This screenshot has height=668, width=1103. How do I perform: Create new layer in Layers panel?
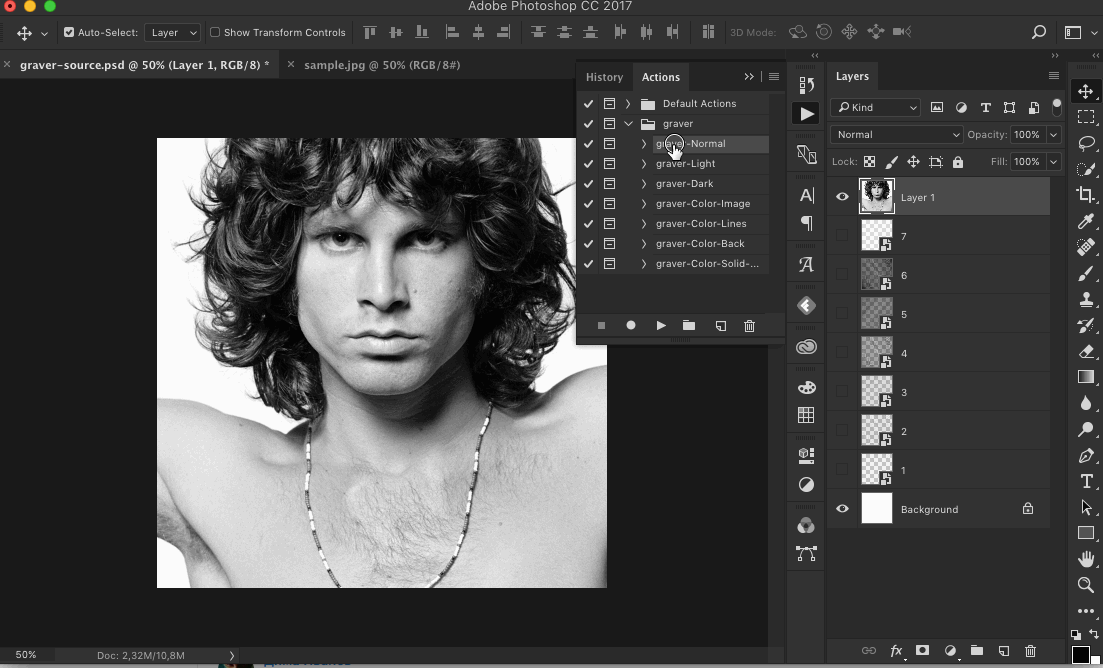tap(1004, 651)
